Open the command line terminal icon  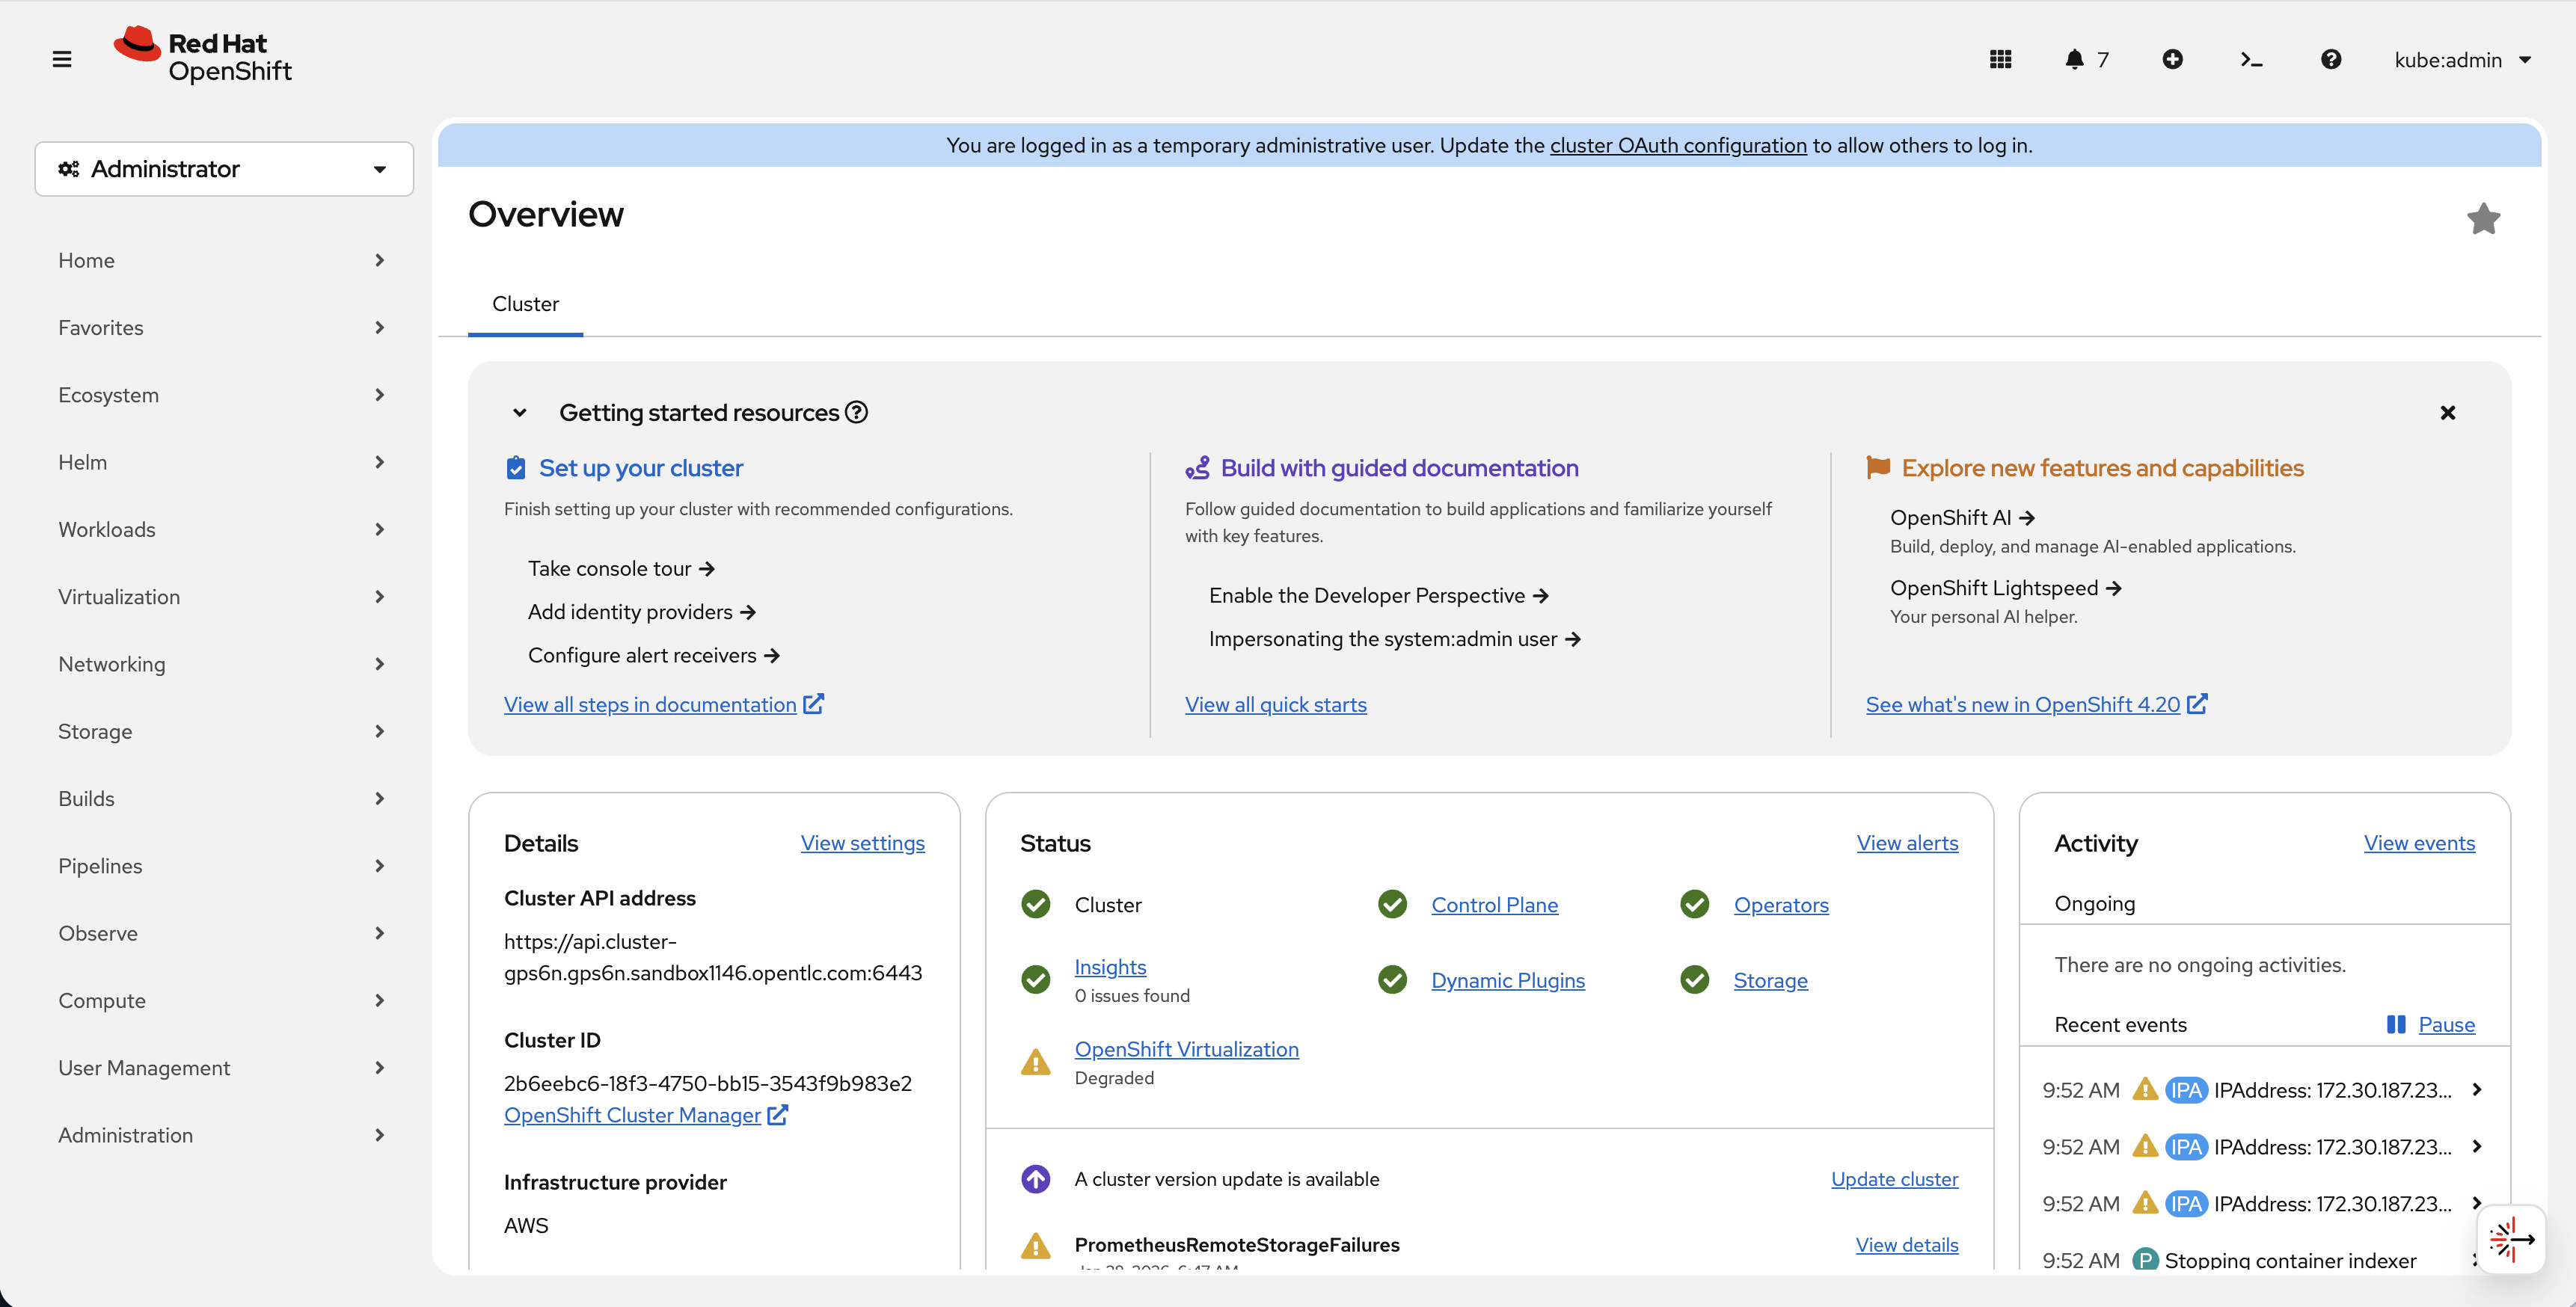click(2251, 60)
